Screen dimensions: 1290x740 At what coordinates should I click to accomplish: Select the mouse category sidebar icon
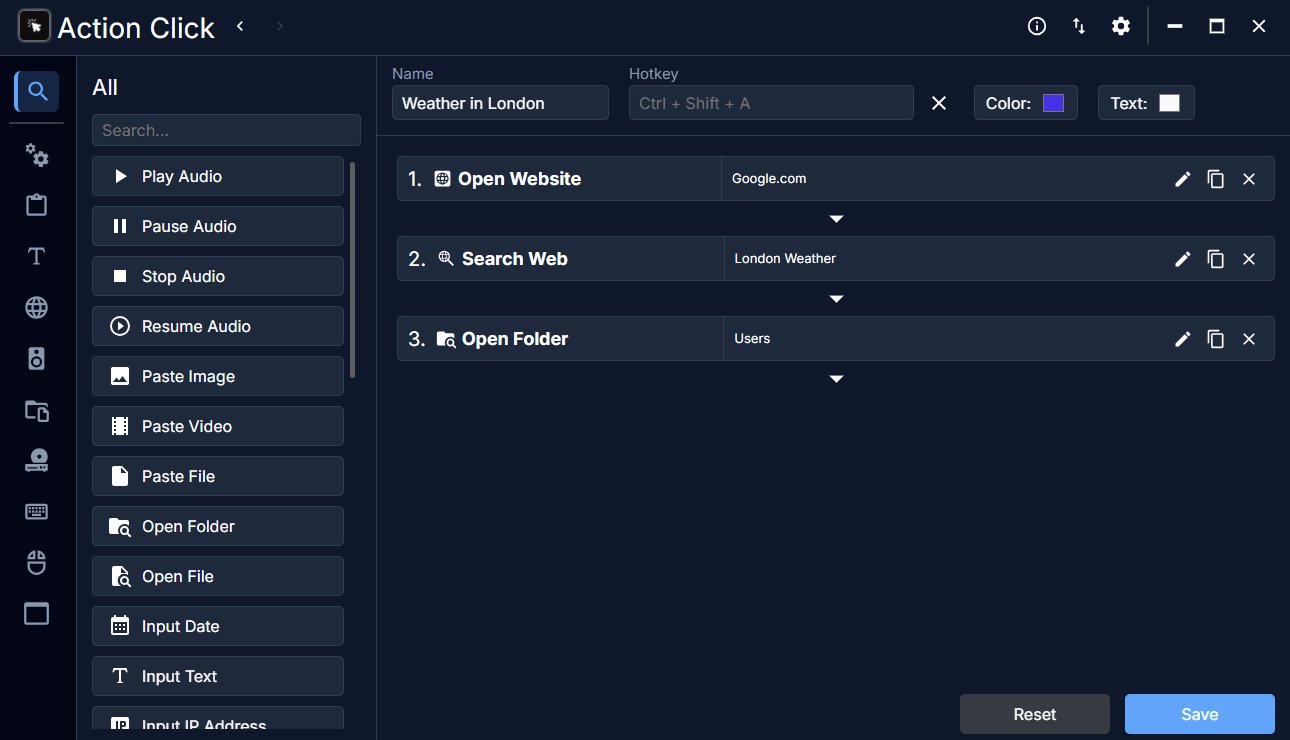[x=37, y=563]
